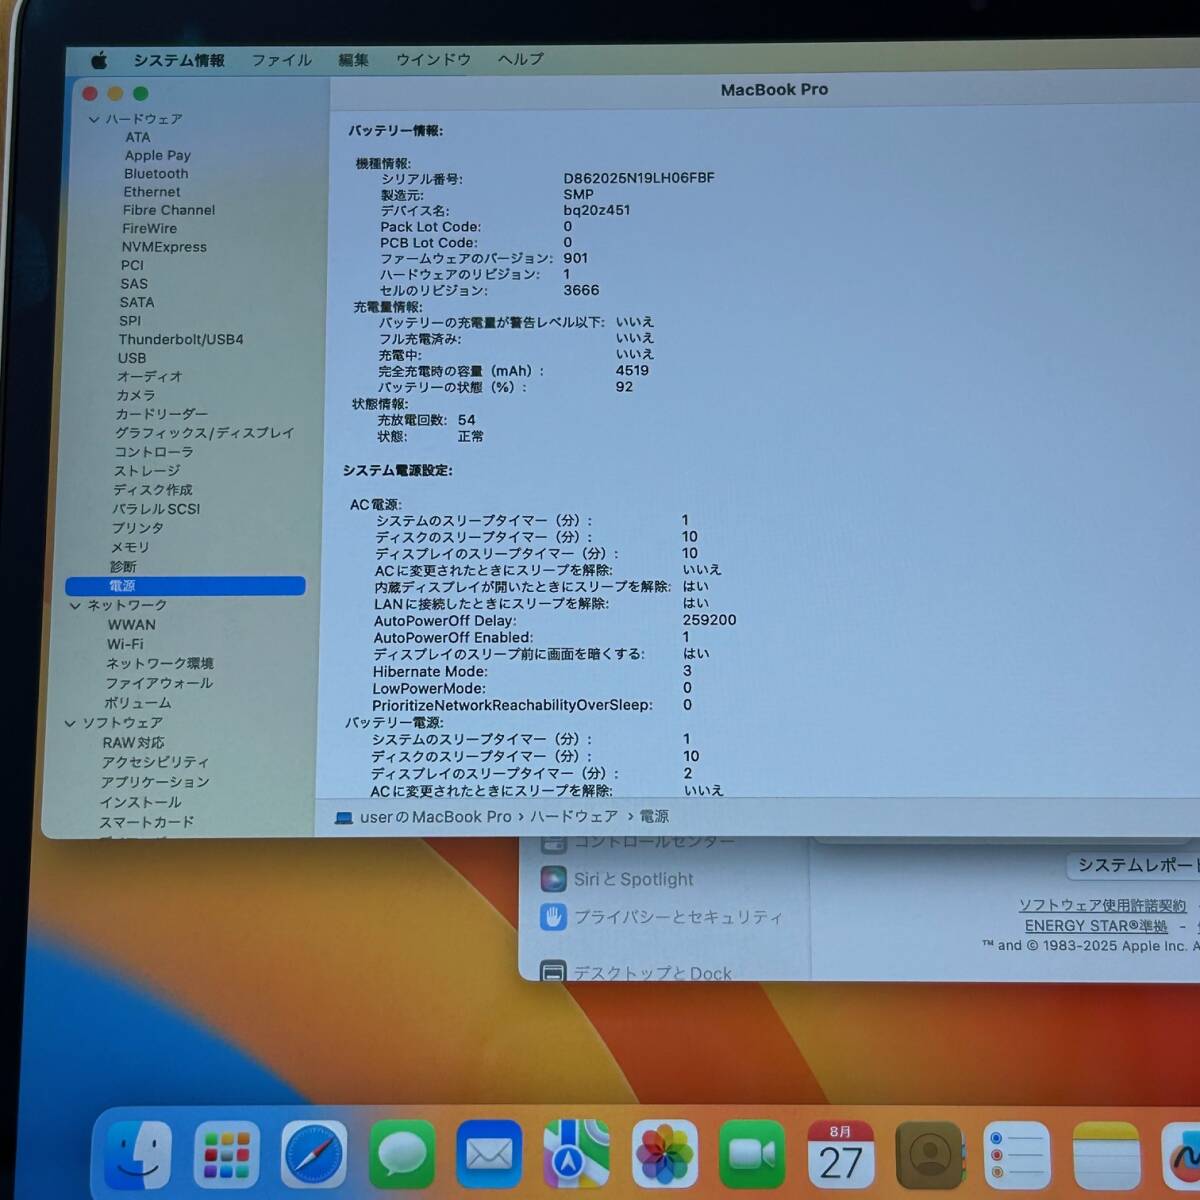This screenshot has height=1200, width=1200.
Task: Open the システム情報 menu
Action: click(x=179, y=60)
